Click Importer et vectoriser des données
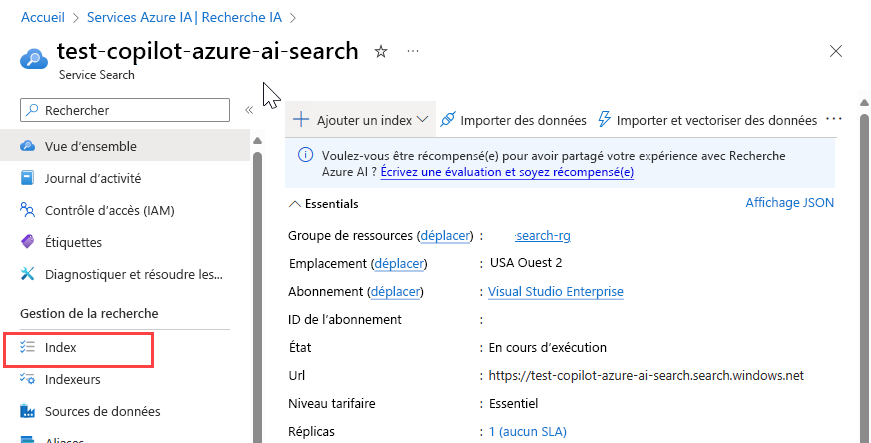This screenshot has height=443, width=871. pos(717,120)
